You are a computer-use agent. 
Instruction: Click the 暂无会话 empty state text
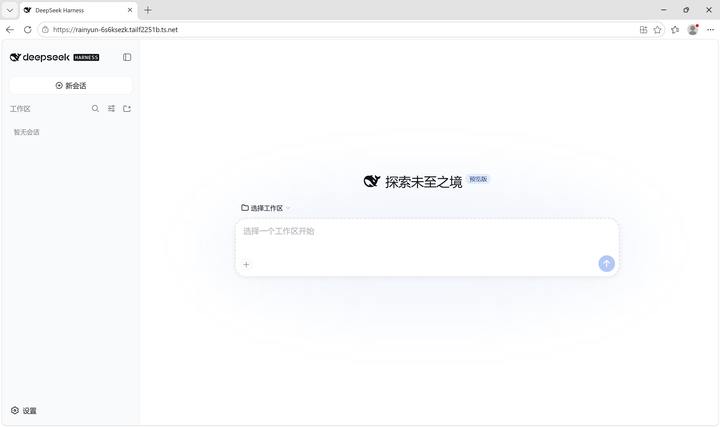pos(27,132)
